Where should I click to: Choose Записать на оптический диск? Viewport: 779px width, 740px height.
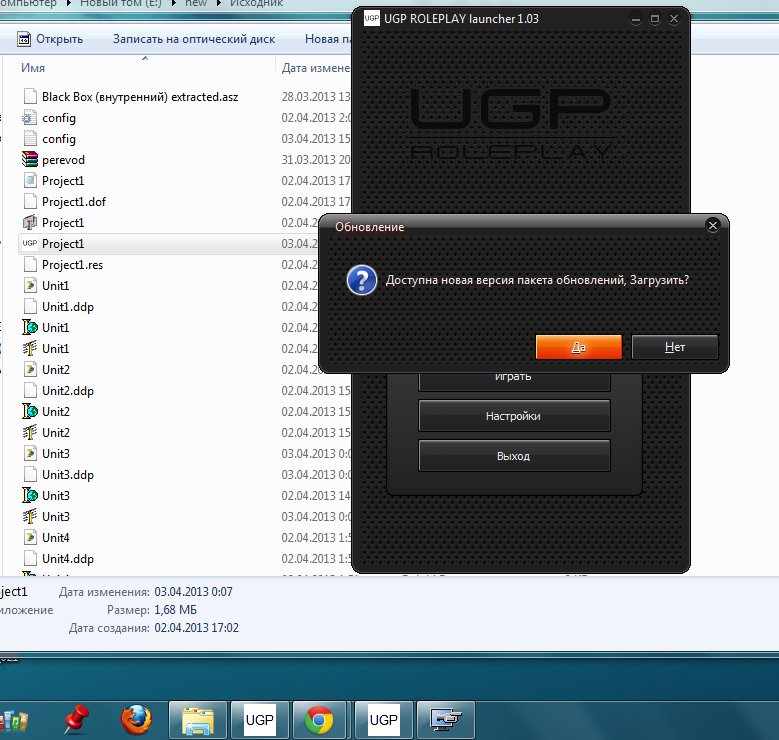pyautogui.click(x=194, y=39)
